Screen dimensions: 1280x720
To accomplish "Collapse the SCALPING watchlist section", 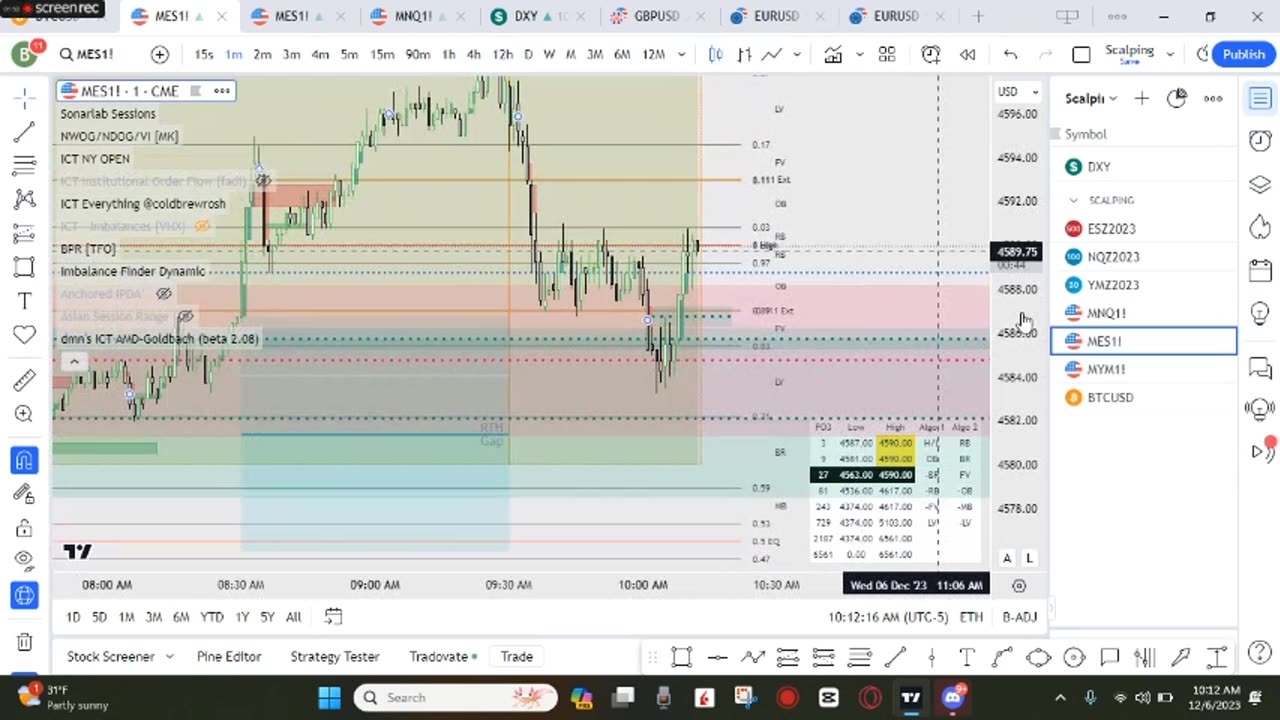I will pyautogui.click(x=1074, y=200).
